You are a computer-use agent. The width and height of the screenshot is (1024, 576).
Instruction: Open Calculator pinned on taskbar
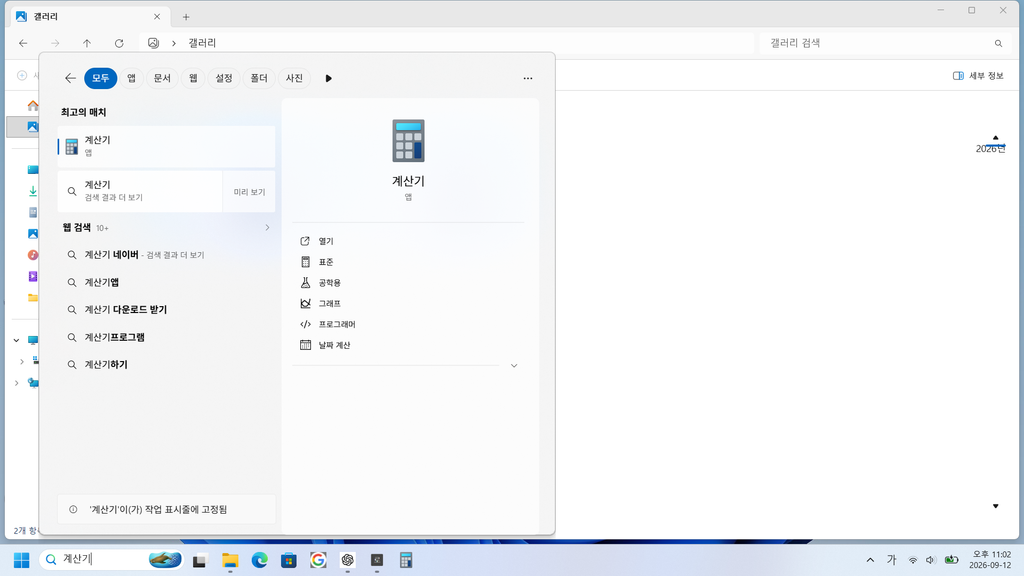pos(406,560)
